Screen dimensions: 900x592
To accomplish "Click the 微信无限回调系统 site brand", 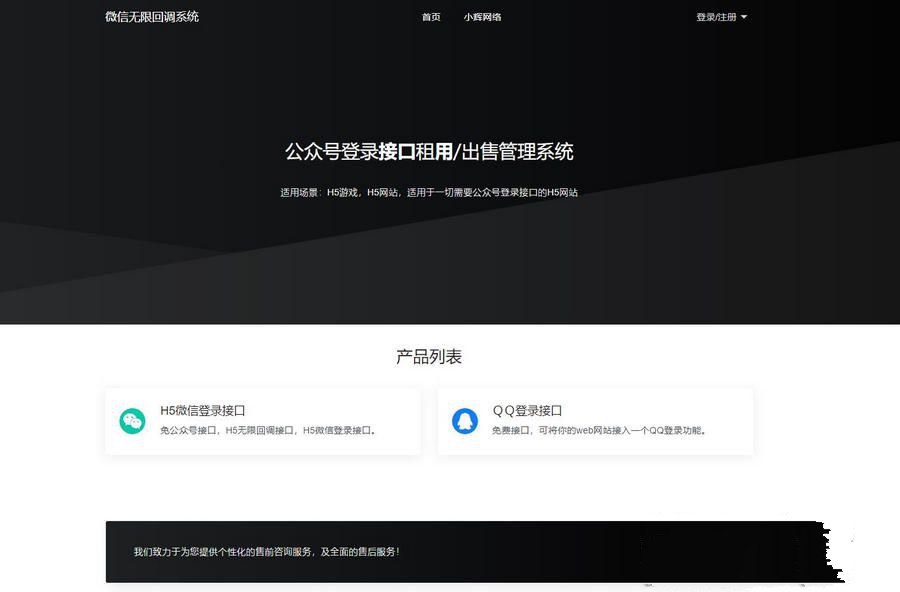I will click(x=152, y=17).
